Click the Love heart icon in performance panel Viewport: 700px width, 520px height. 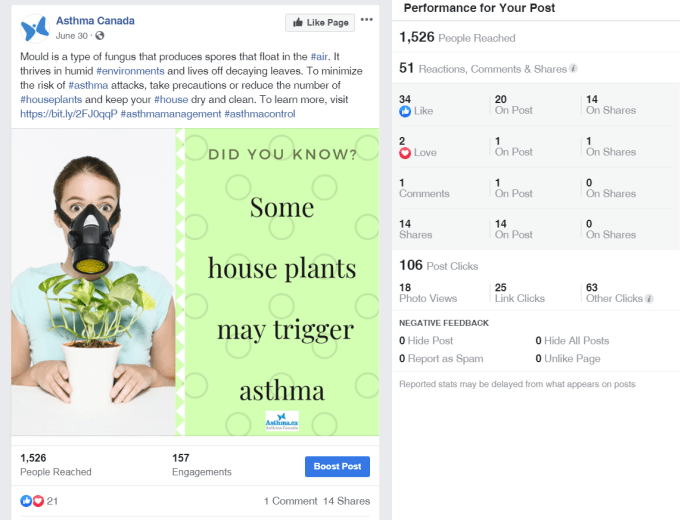[405, 153]
